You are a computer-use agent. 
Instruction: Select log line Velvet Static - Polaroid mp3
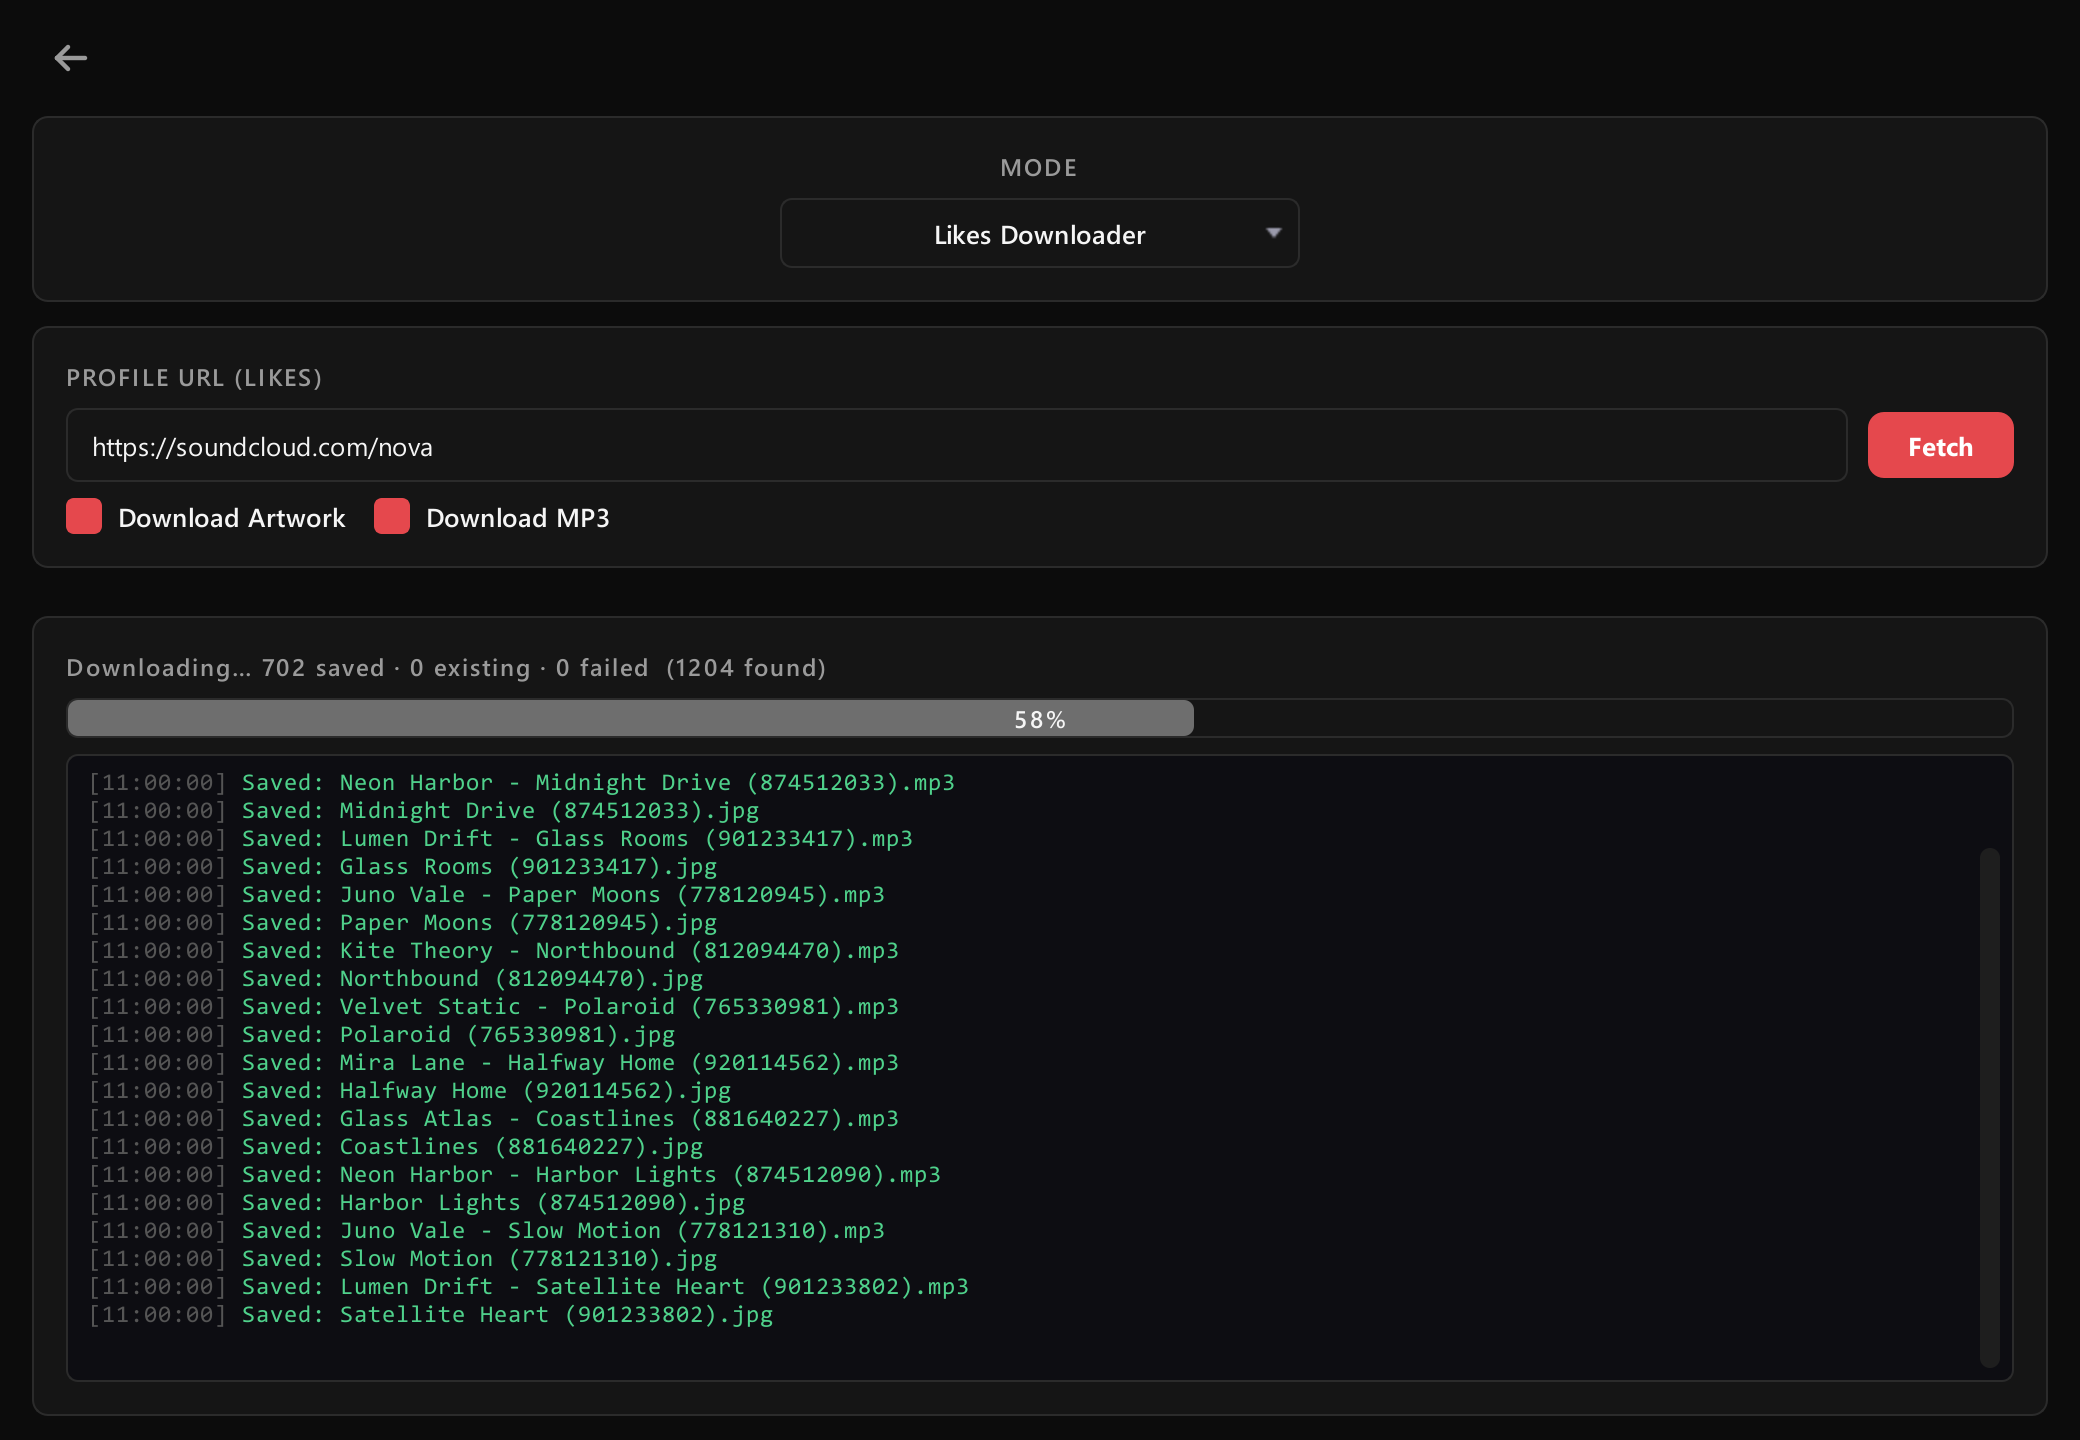coord(494,1007)
